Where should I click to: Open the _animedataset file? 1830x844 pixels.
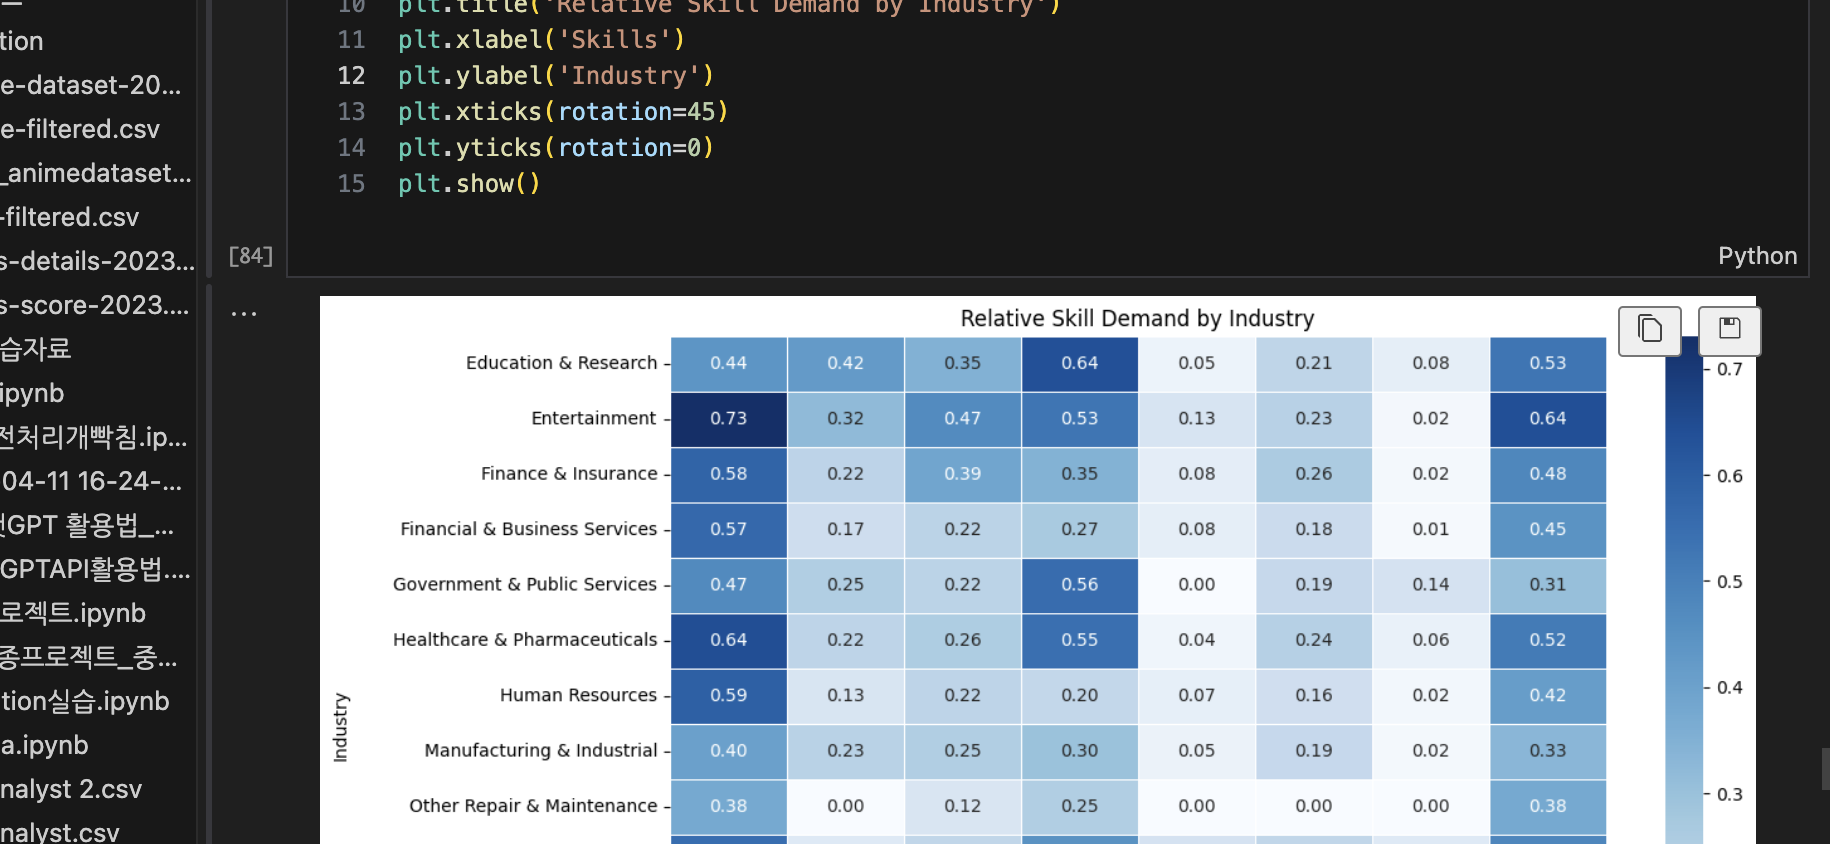click(96, 173)
